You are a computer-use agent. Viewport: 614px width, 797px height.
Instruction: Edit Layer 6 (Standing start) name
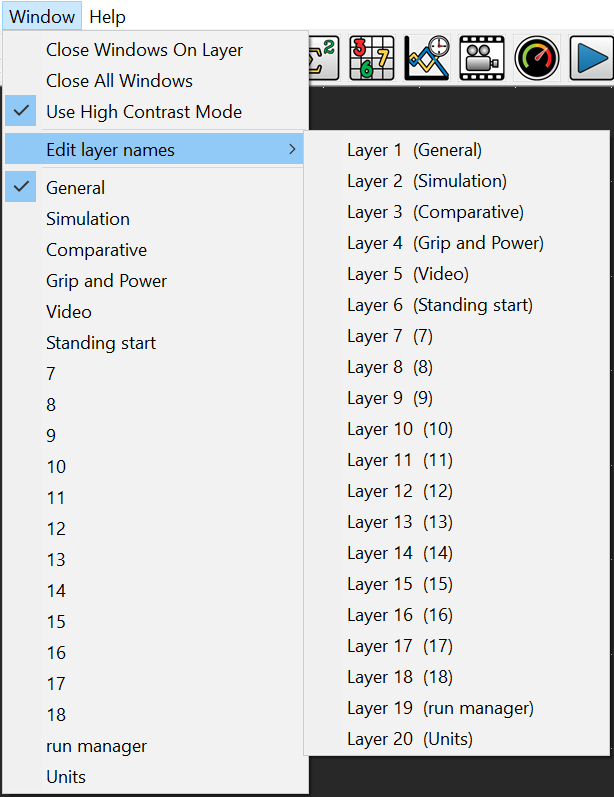[x=440, y=305]
